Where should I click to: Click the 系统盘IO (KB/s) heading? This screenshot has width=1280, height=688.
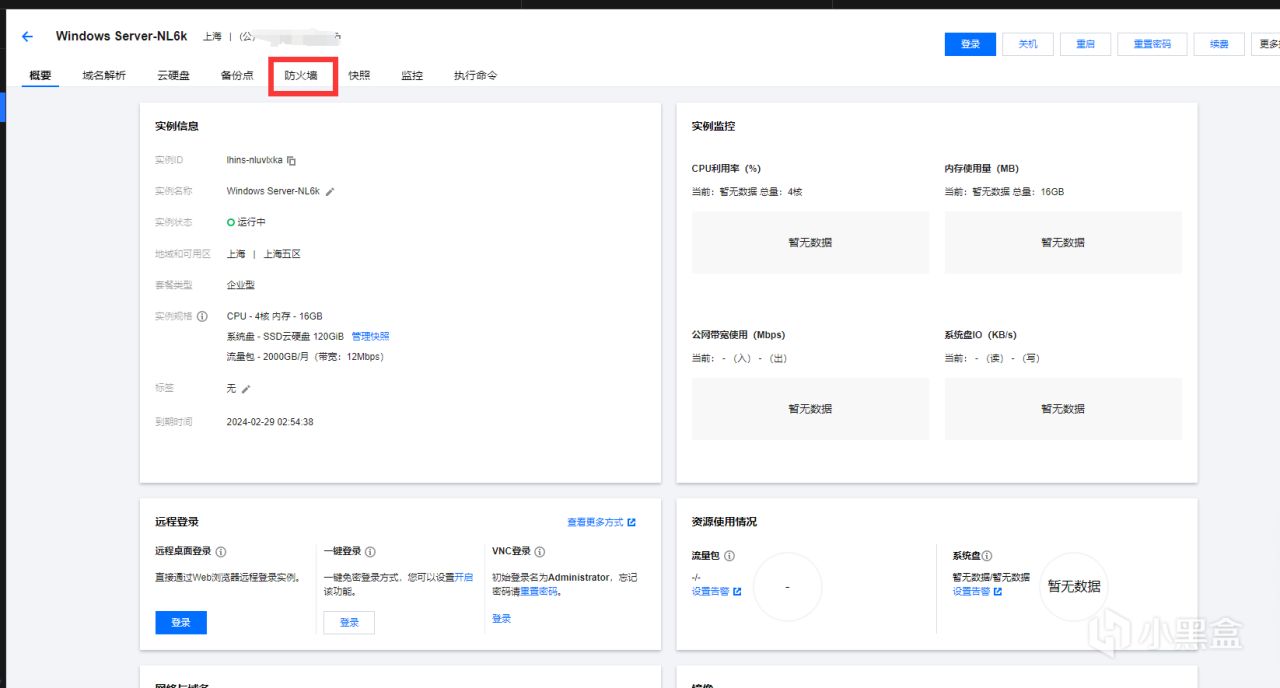click(980, 335)
